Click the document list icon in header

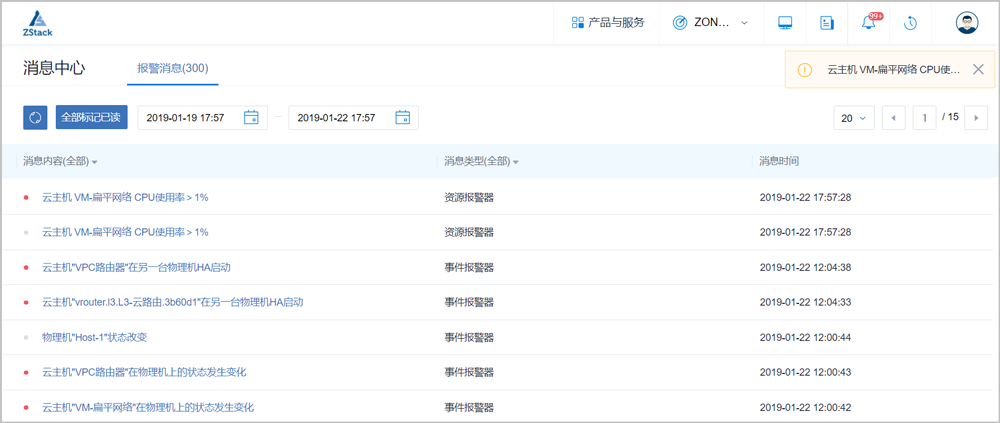click(826, 23)
